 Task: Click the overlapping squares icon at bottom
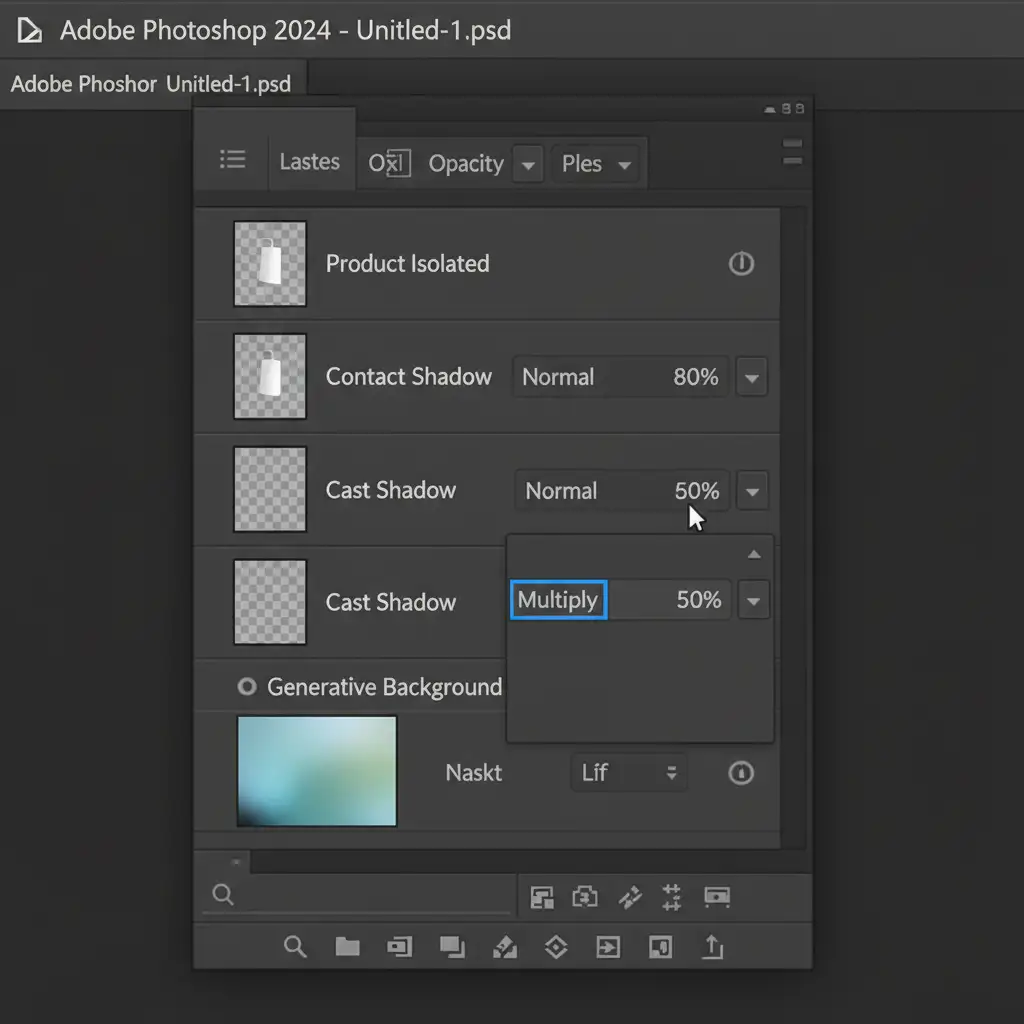452,947
